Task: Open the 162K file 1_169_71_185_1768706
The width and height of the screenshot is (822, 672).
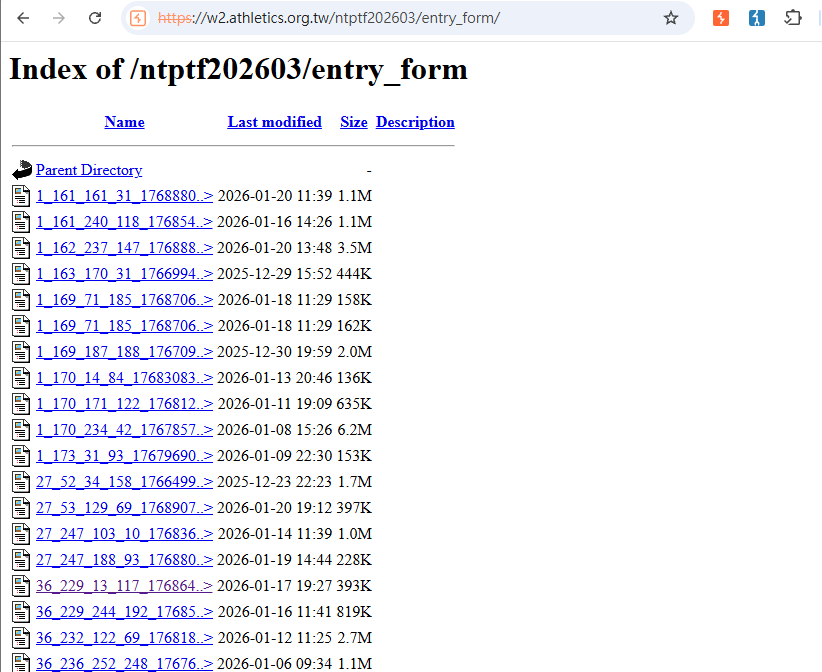Action: click(x=124, y=326)
